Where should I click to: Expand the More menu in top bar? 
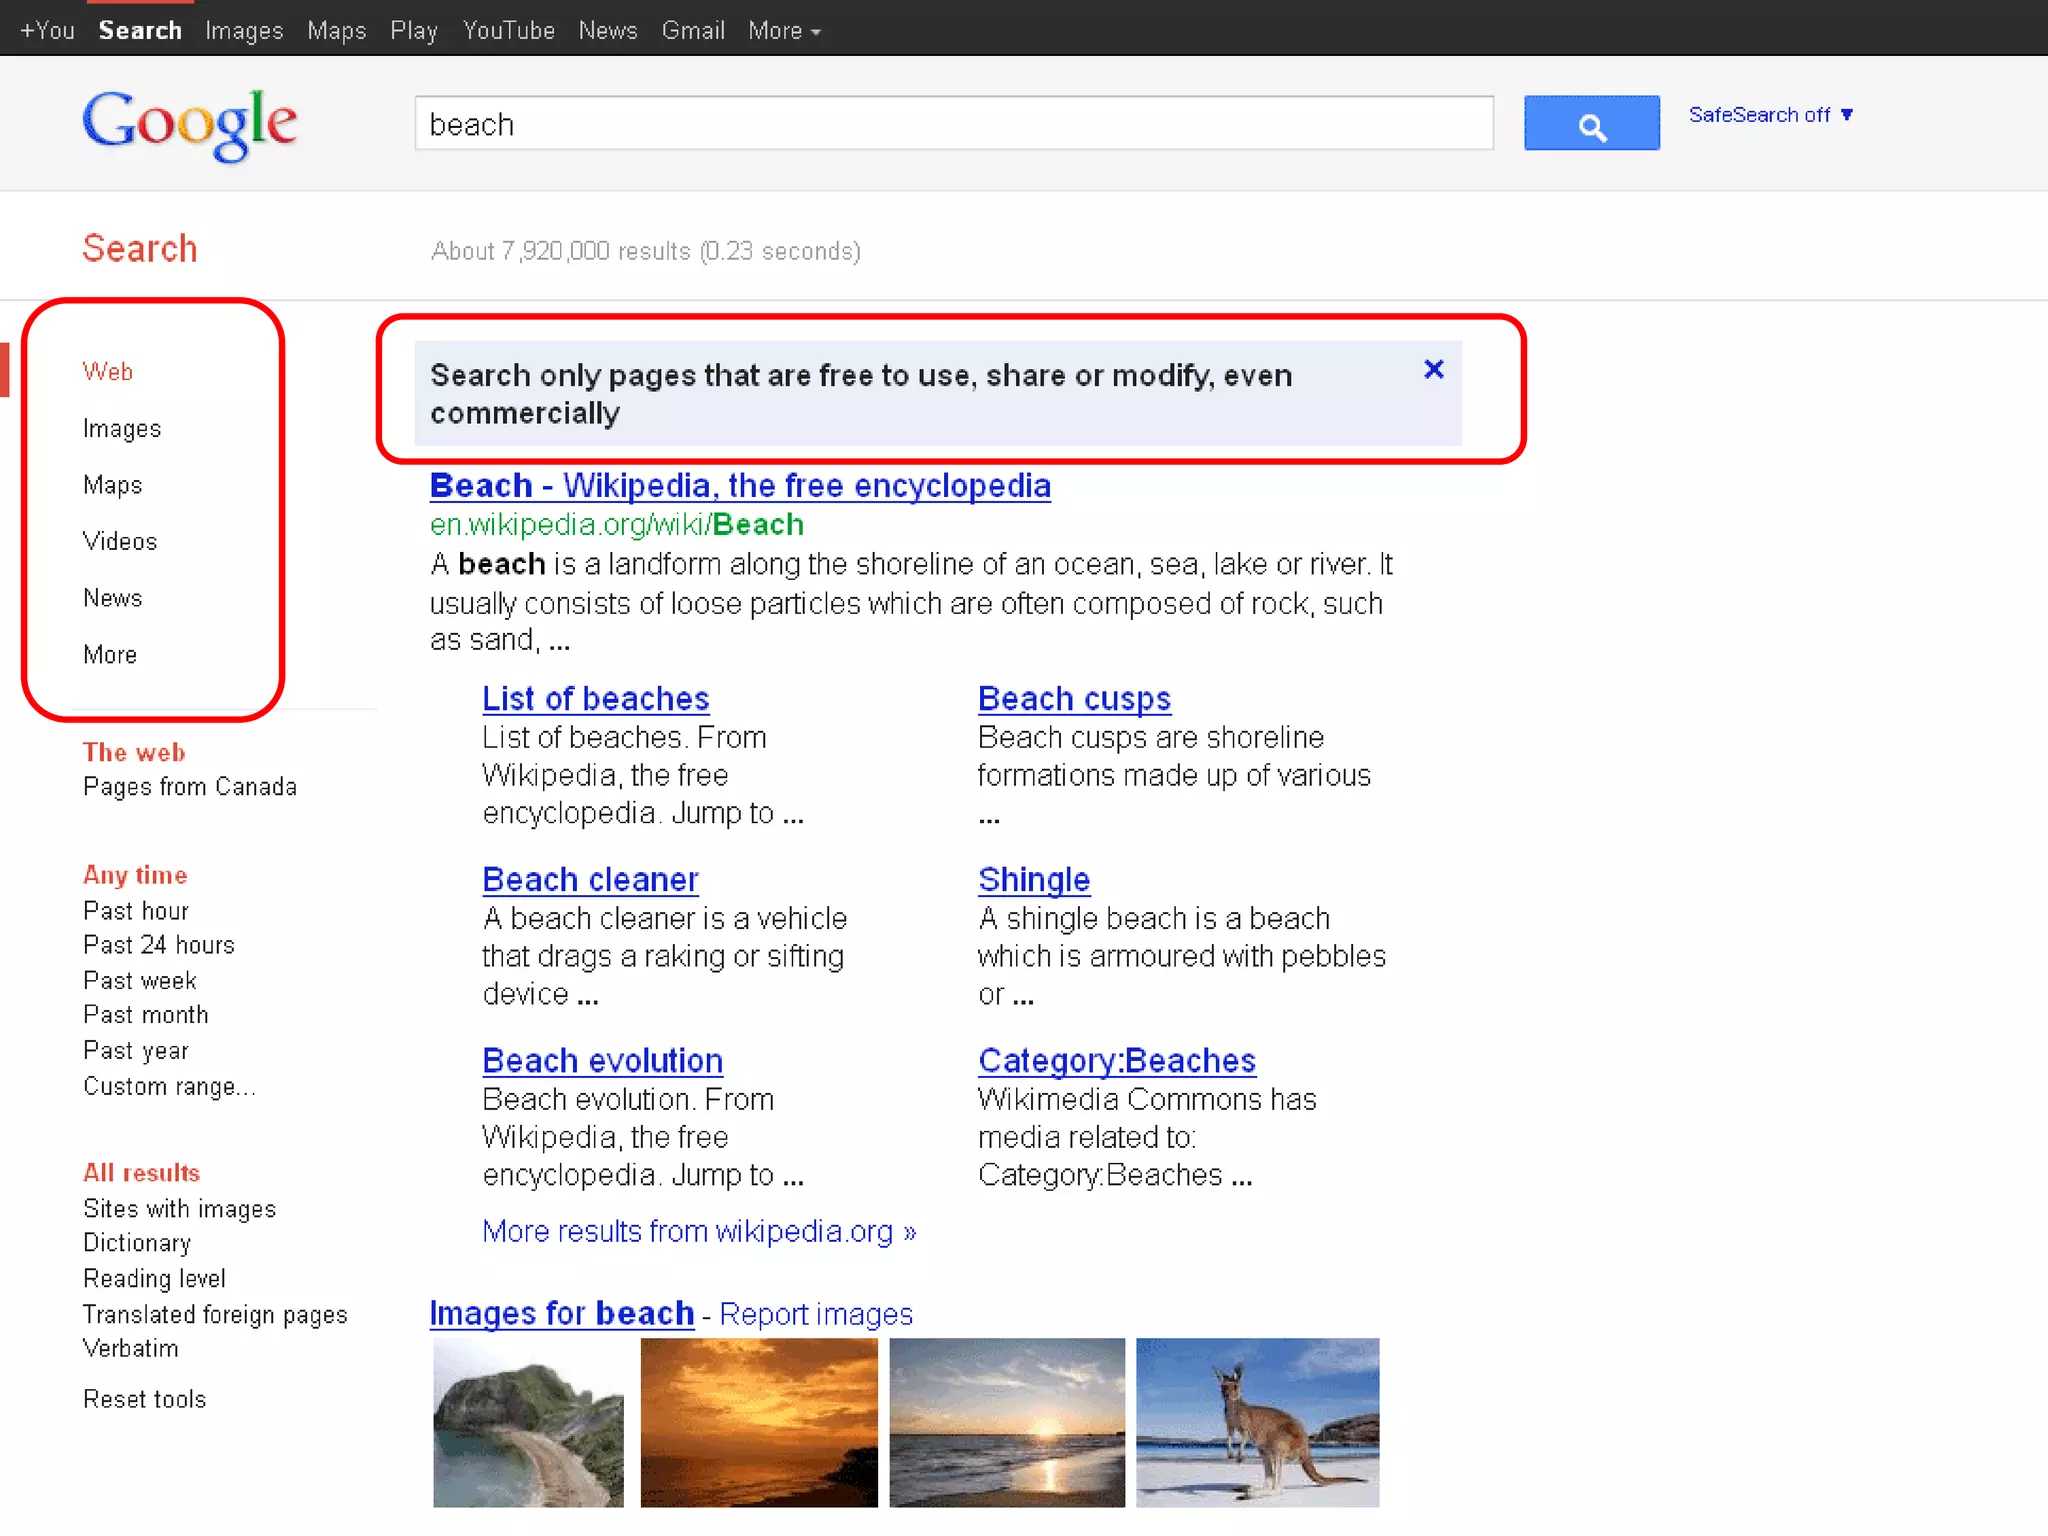pyautogui.click(x=784, y=31)
